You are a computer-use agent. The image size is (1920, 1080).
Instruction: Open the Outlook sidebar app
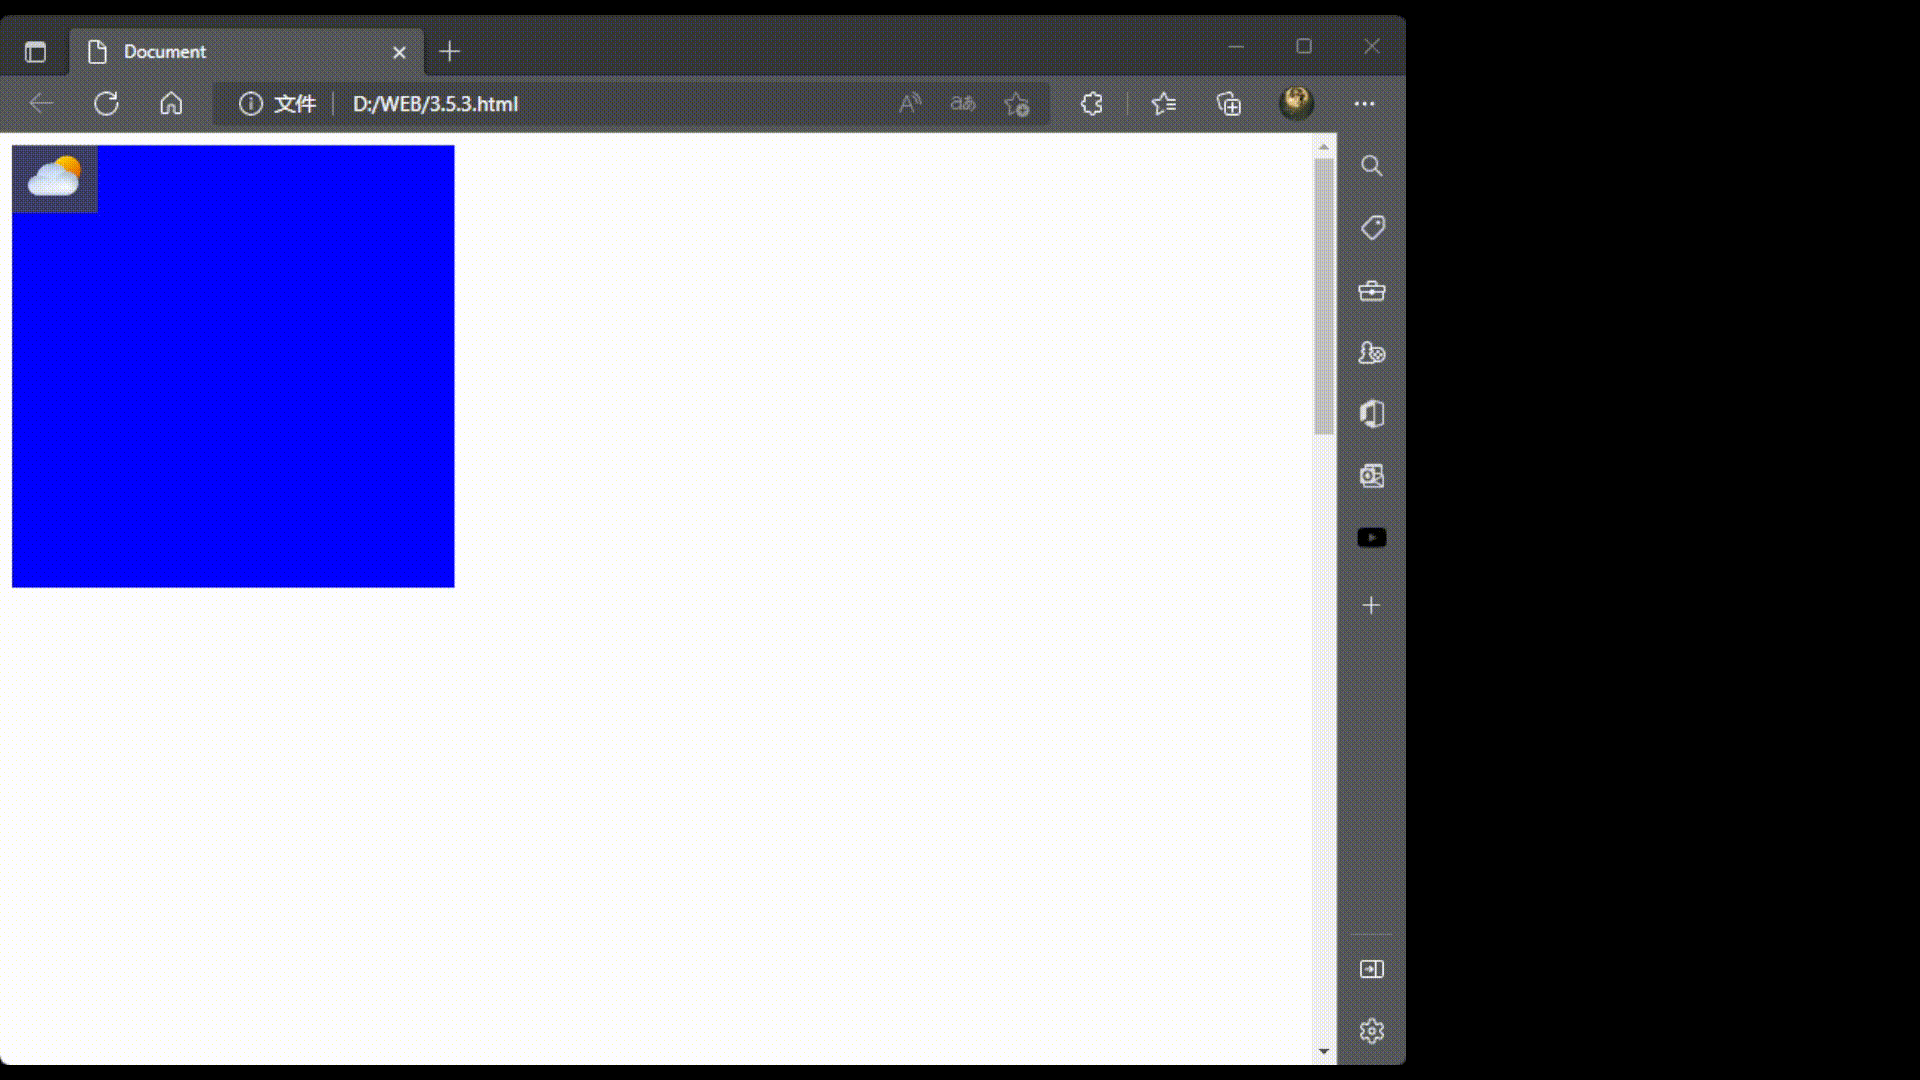[x=1372, y=476]
